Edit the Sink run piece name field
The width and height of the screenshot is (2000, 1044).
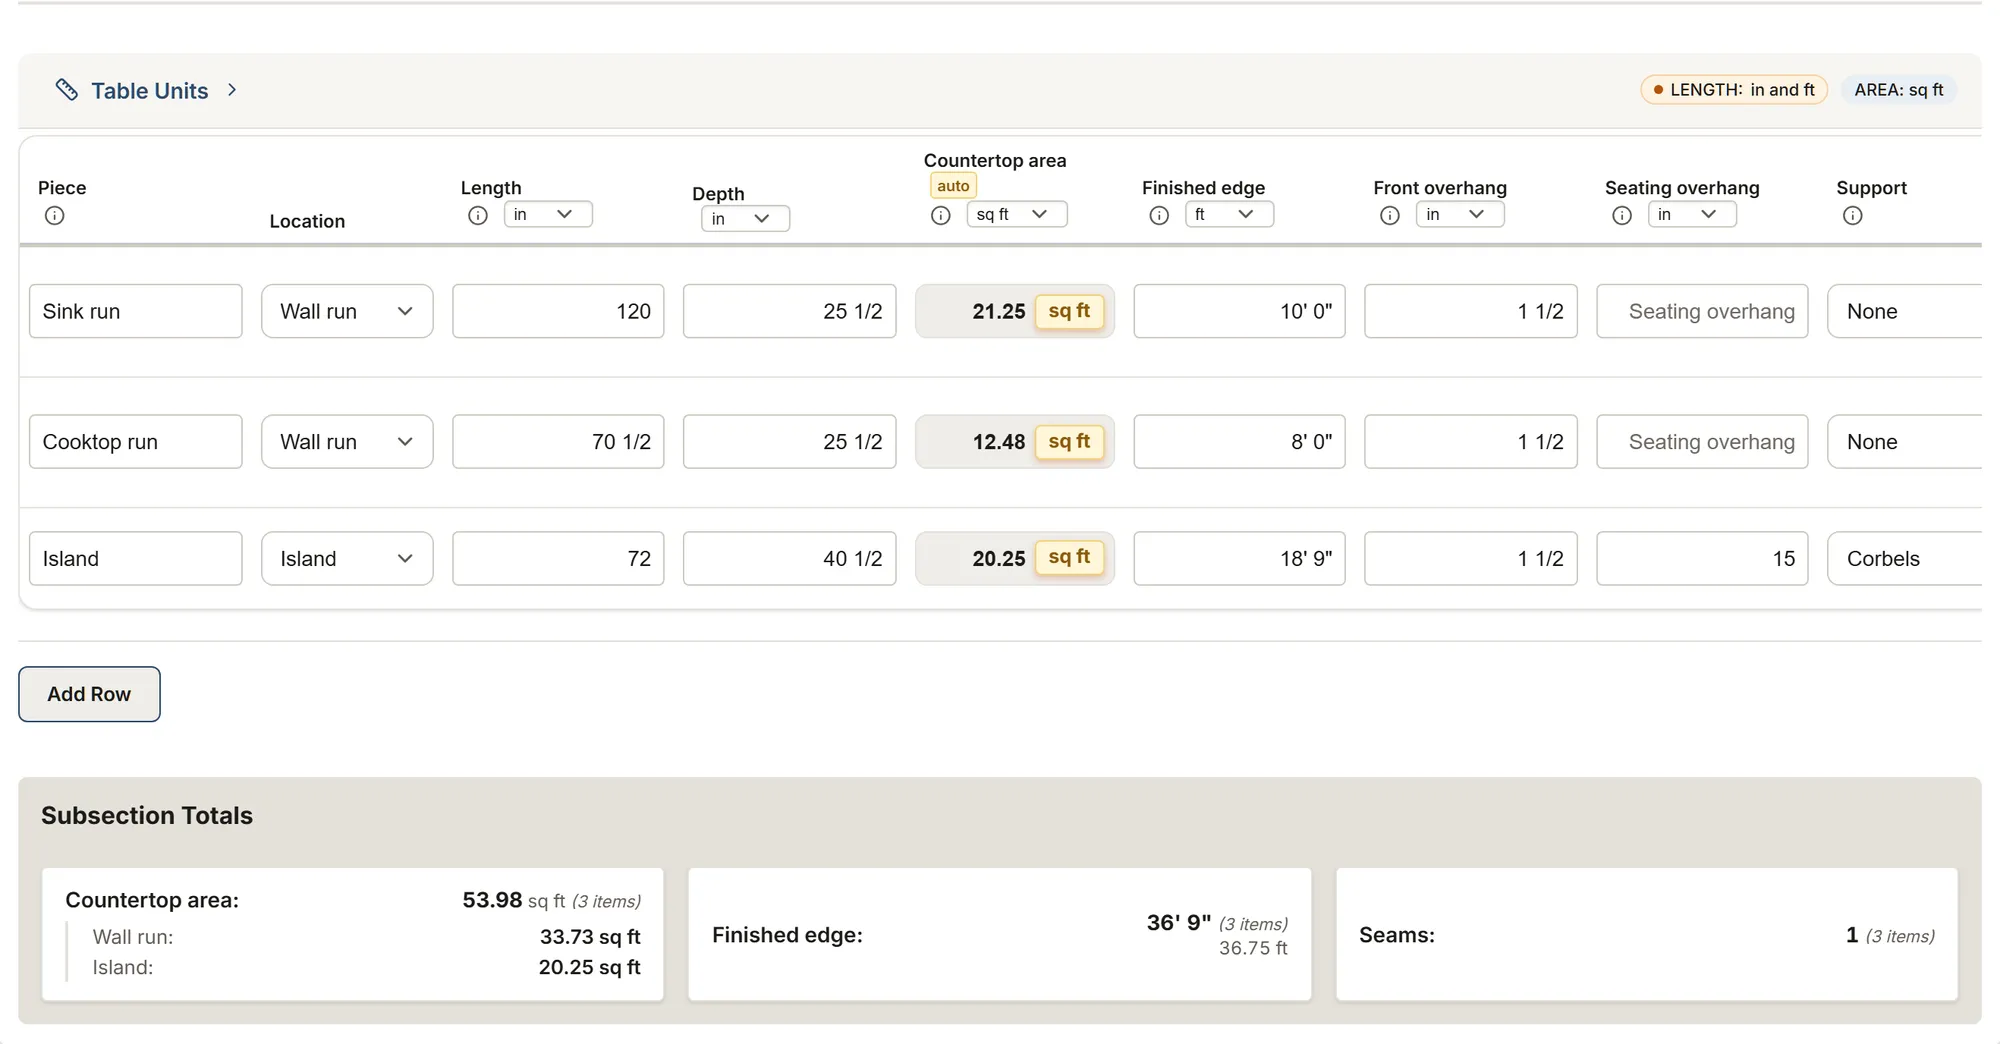tap(136, 311)
